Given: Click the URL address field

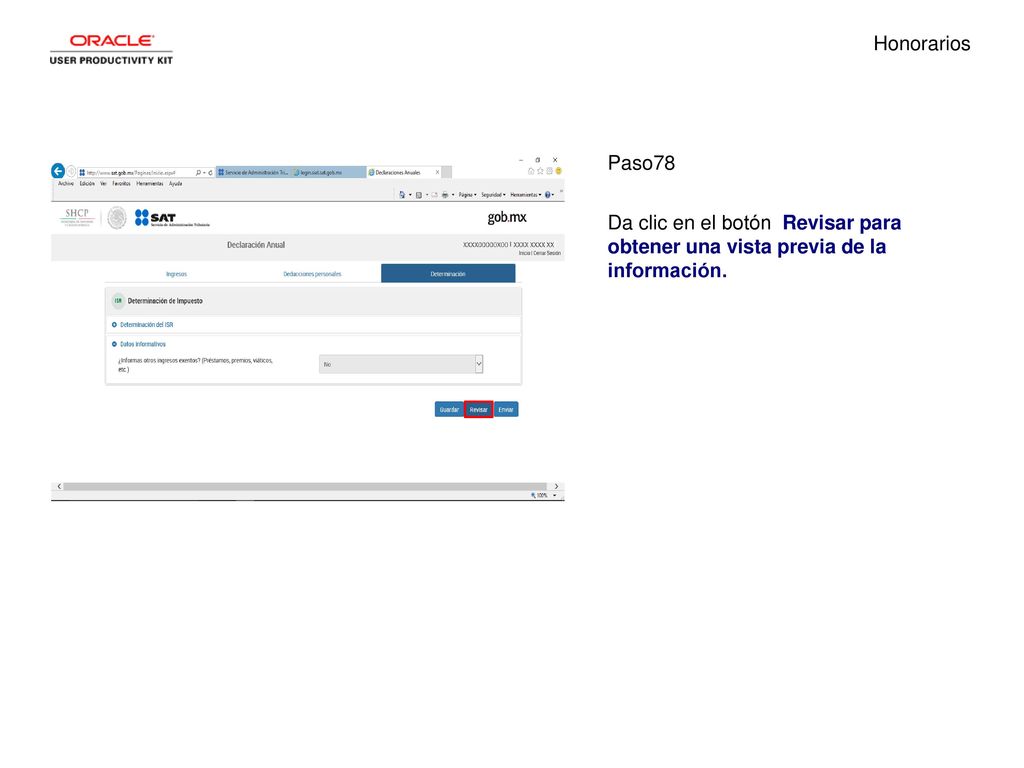Looking at the screenshot, I should coord(135,172).
